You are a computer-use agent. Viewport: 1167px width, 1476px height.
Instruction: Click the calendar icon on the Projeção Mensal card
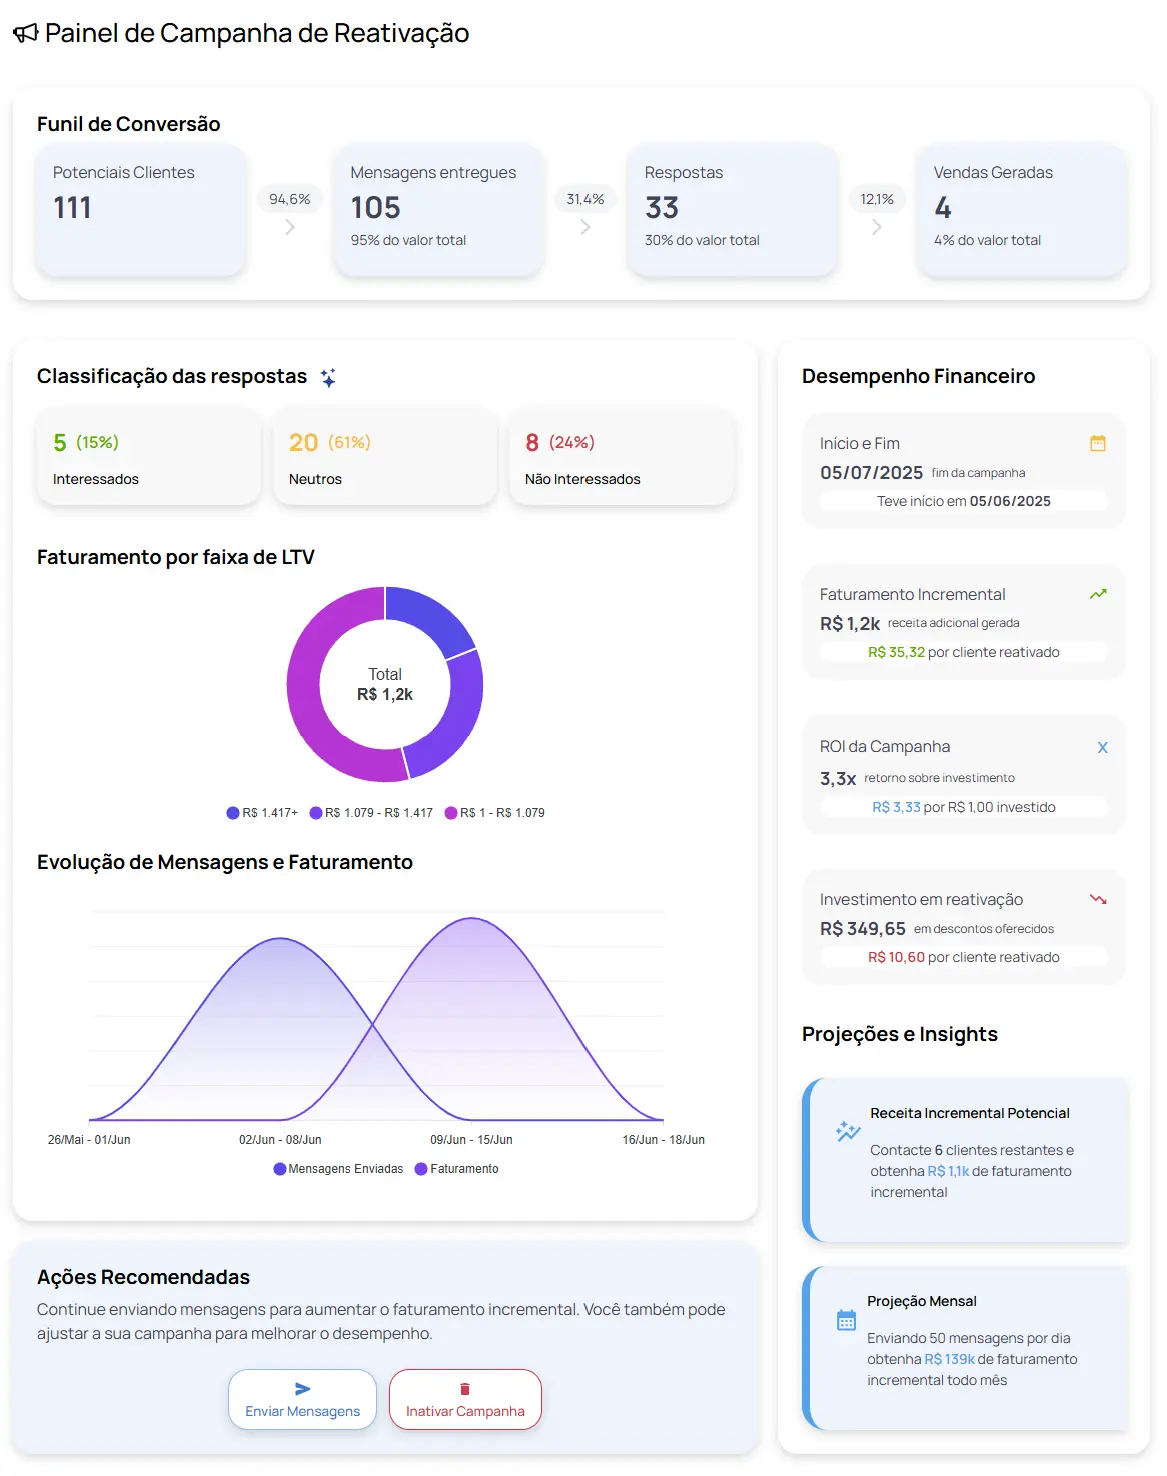click(845, 1318)
